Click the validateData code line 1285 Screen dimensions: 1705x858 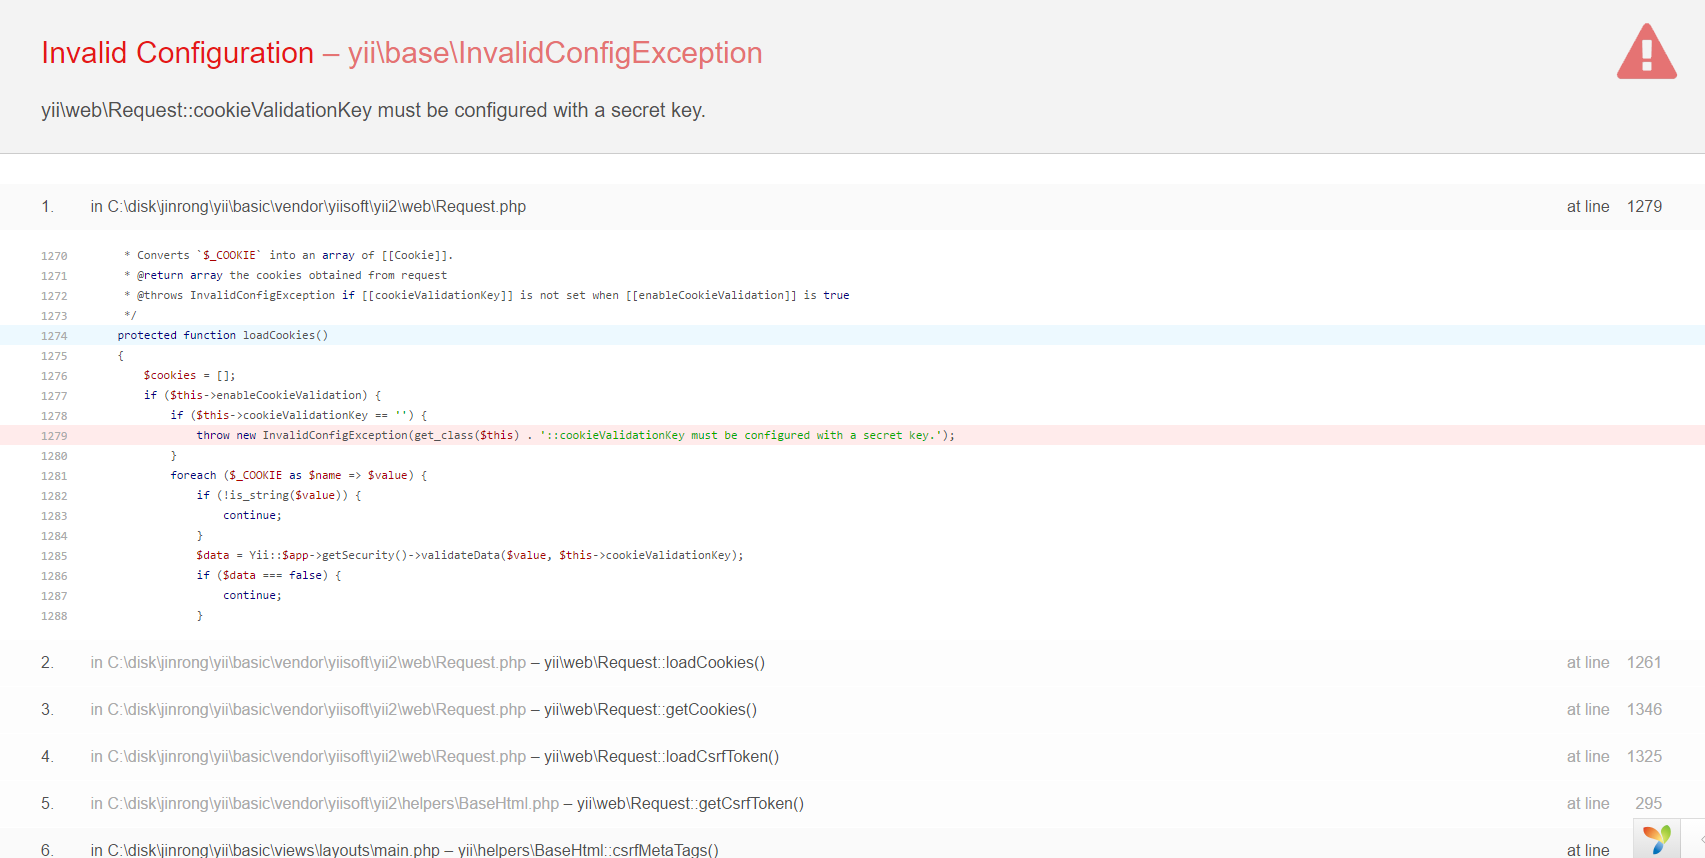tap(469, 555)
